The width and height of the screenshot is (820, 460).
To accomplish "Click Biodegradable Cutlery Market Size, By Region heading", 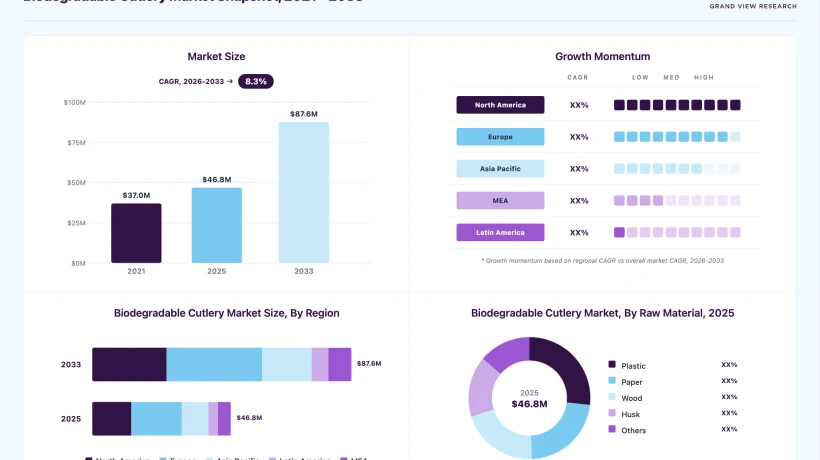I will (226, 313).
